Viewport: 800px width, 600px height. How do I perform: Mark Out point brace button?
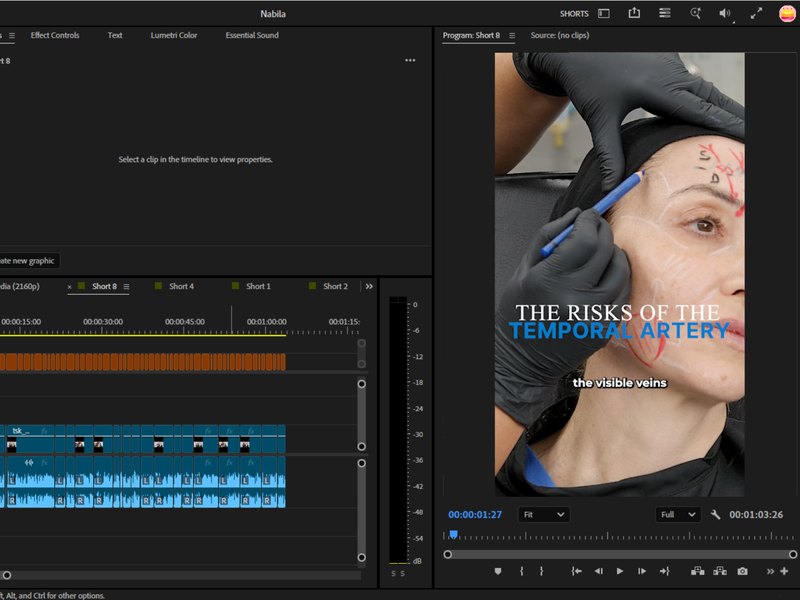(541, 571)
